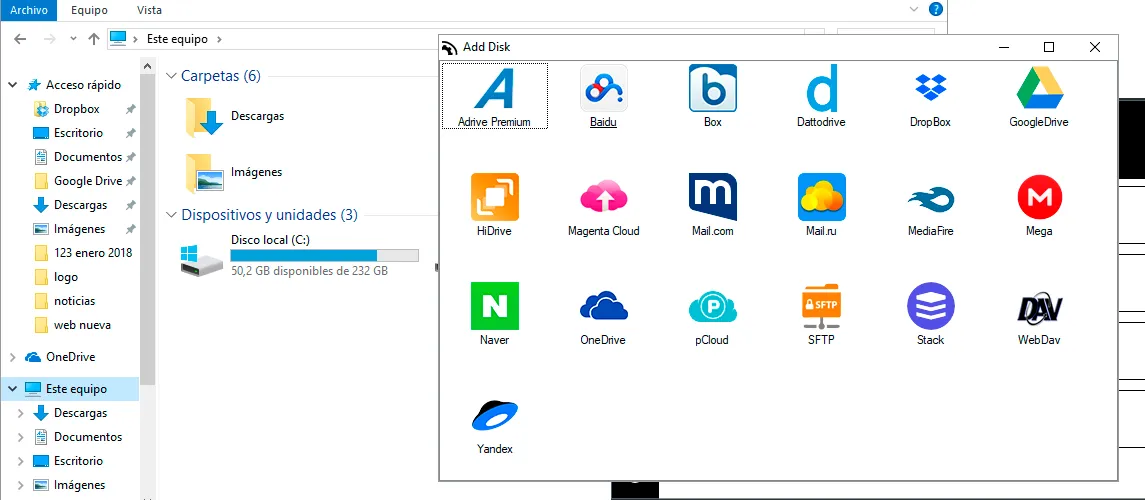Open the Archivo menu
Screen dimensions: 1145x500
(x=28, y=10)
